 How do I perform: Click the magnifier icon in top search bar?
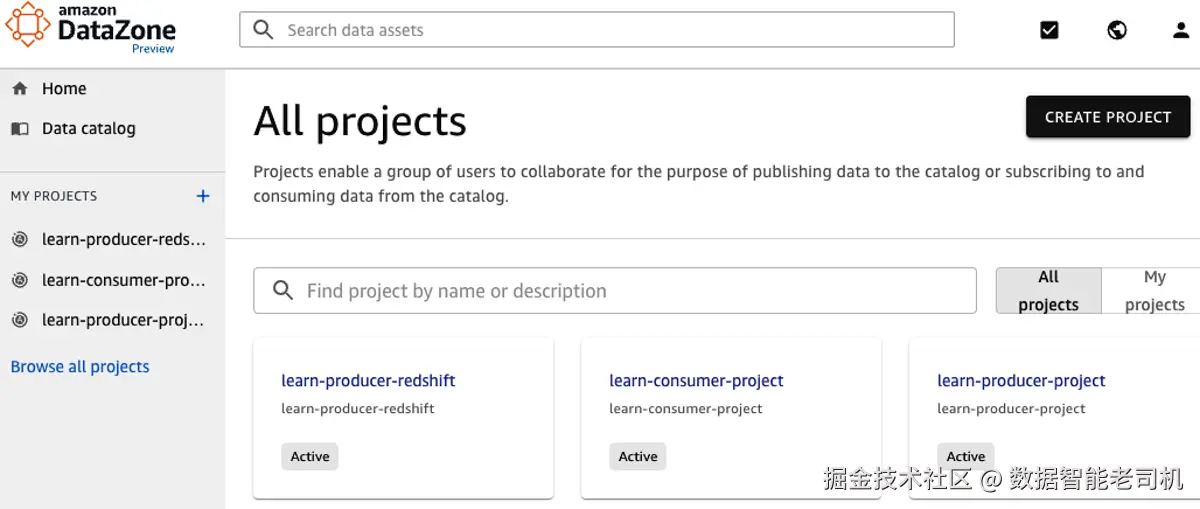point(263,30)
